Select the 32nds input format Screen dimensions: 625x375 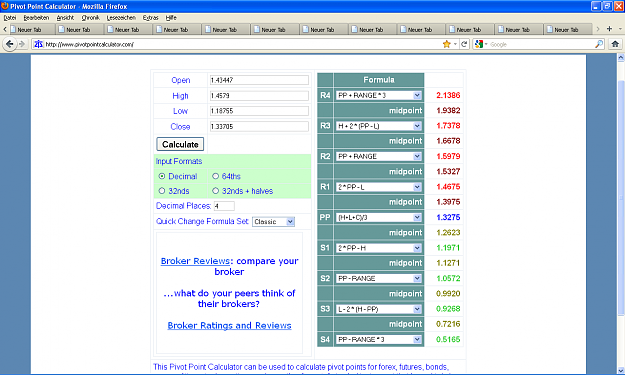[x=162, y=191]
